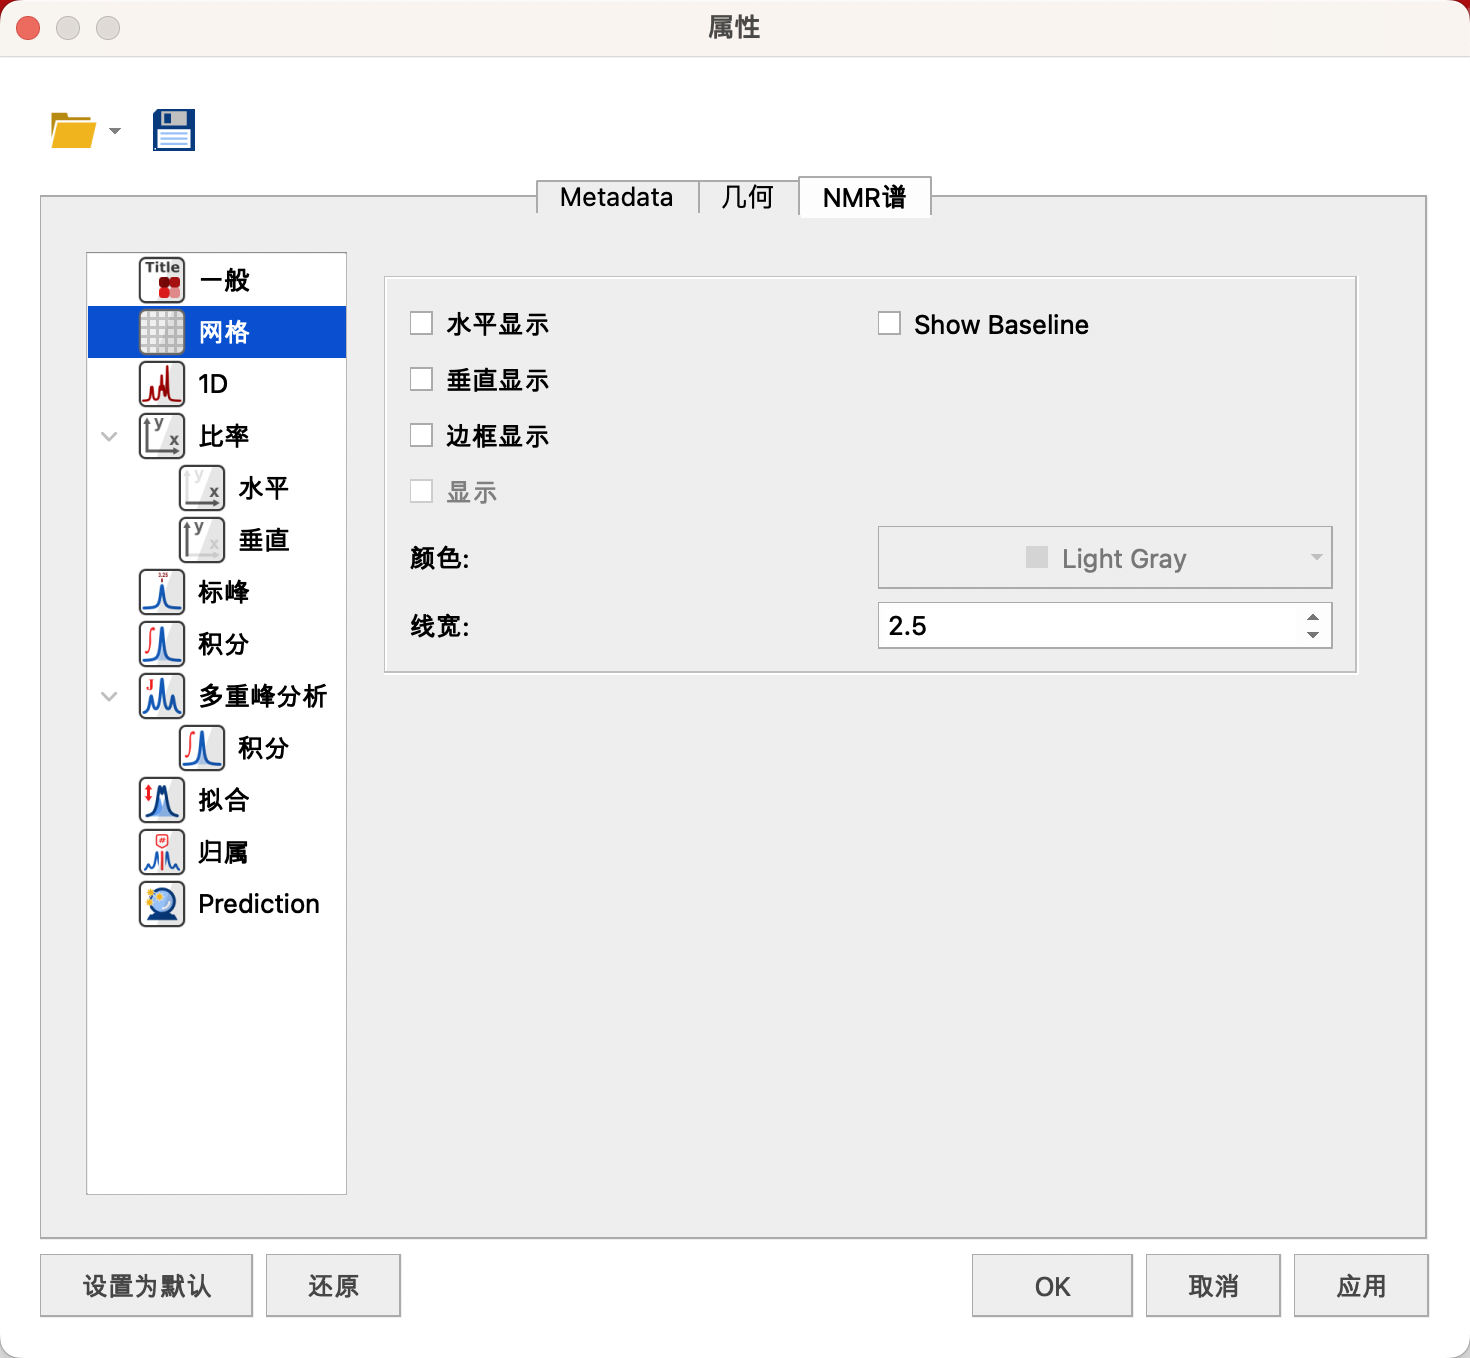This screenshot has width=1470, height=1358.
Task: Select the Prediction text label in tree
Action: pyautogui.click(x=259, y=904)
